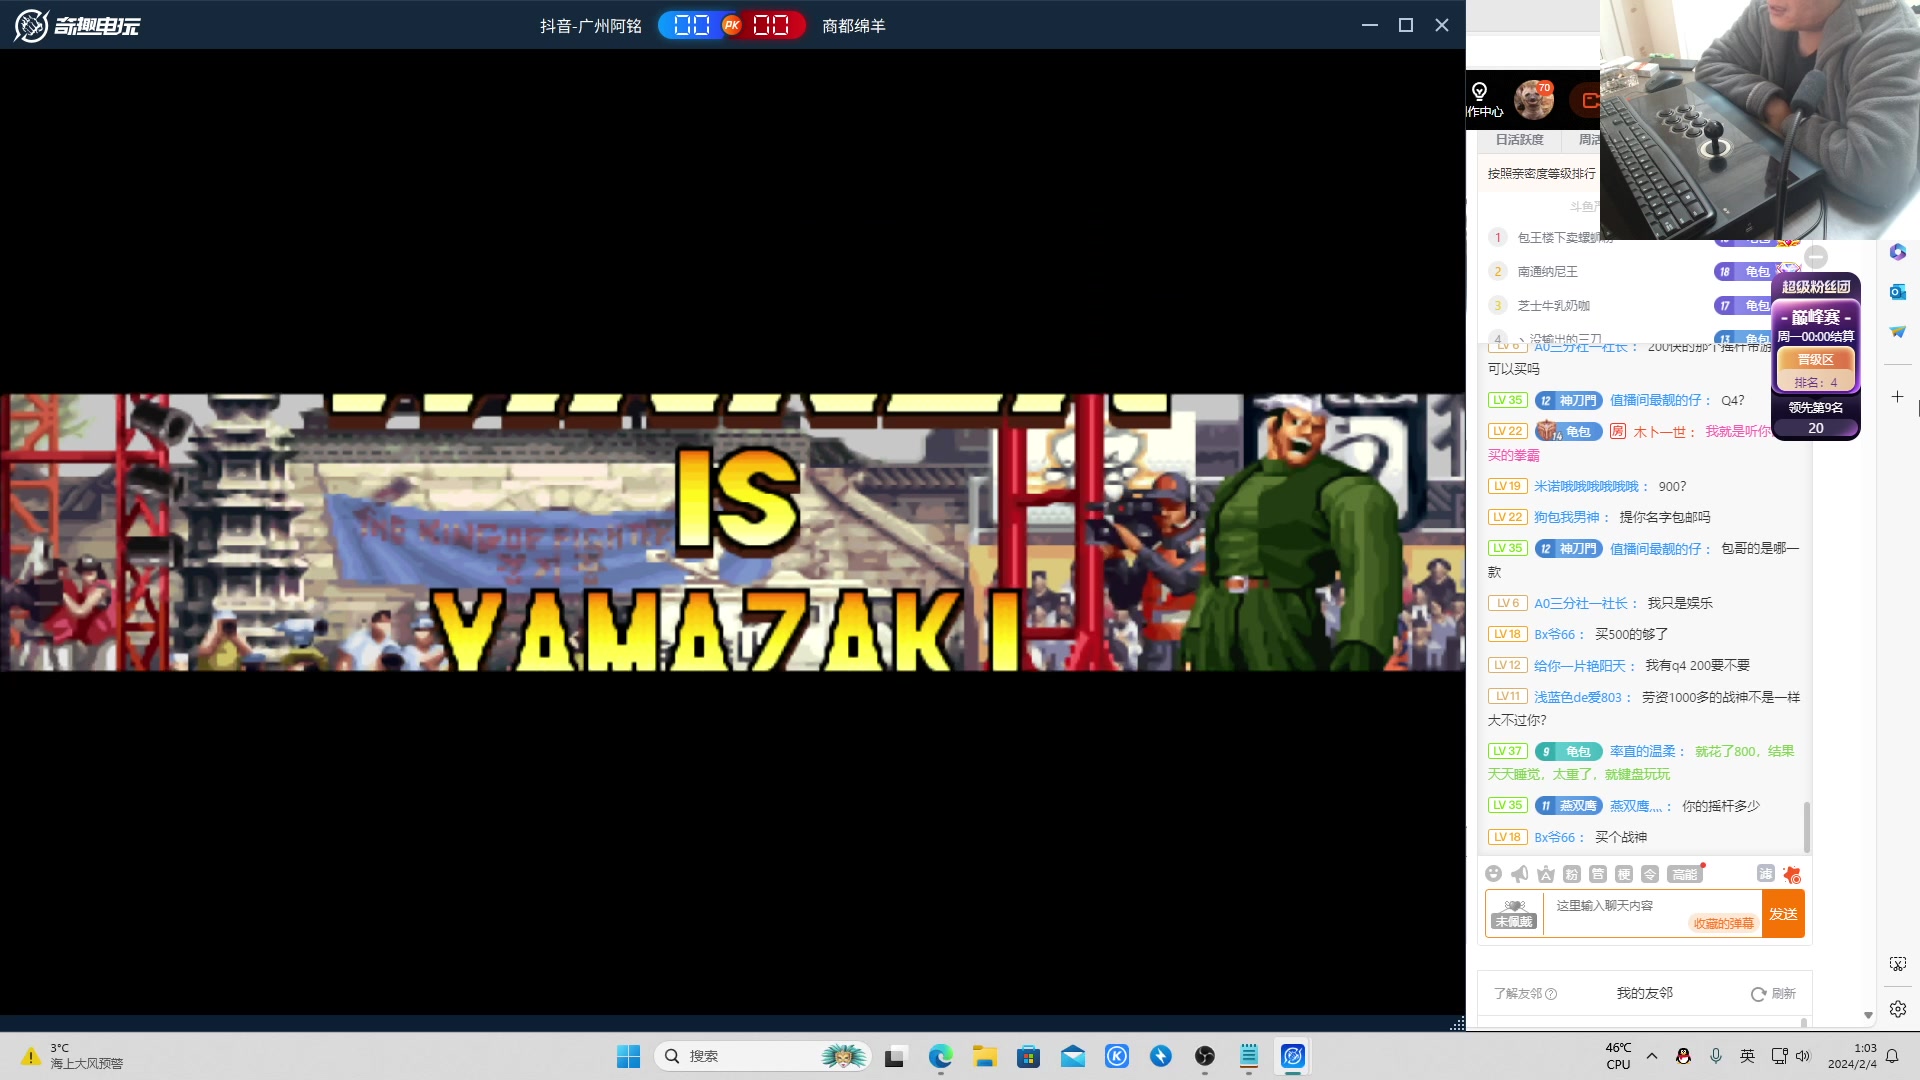
Task: Click the 晋级区 ranking badge
Action: 1815,360
